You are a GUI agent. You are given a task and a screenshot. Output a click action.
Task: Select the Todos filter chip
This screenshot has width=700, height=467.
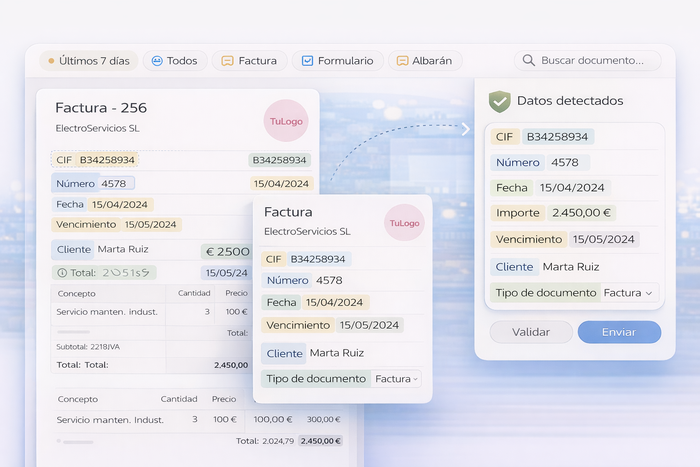175,61
